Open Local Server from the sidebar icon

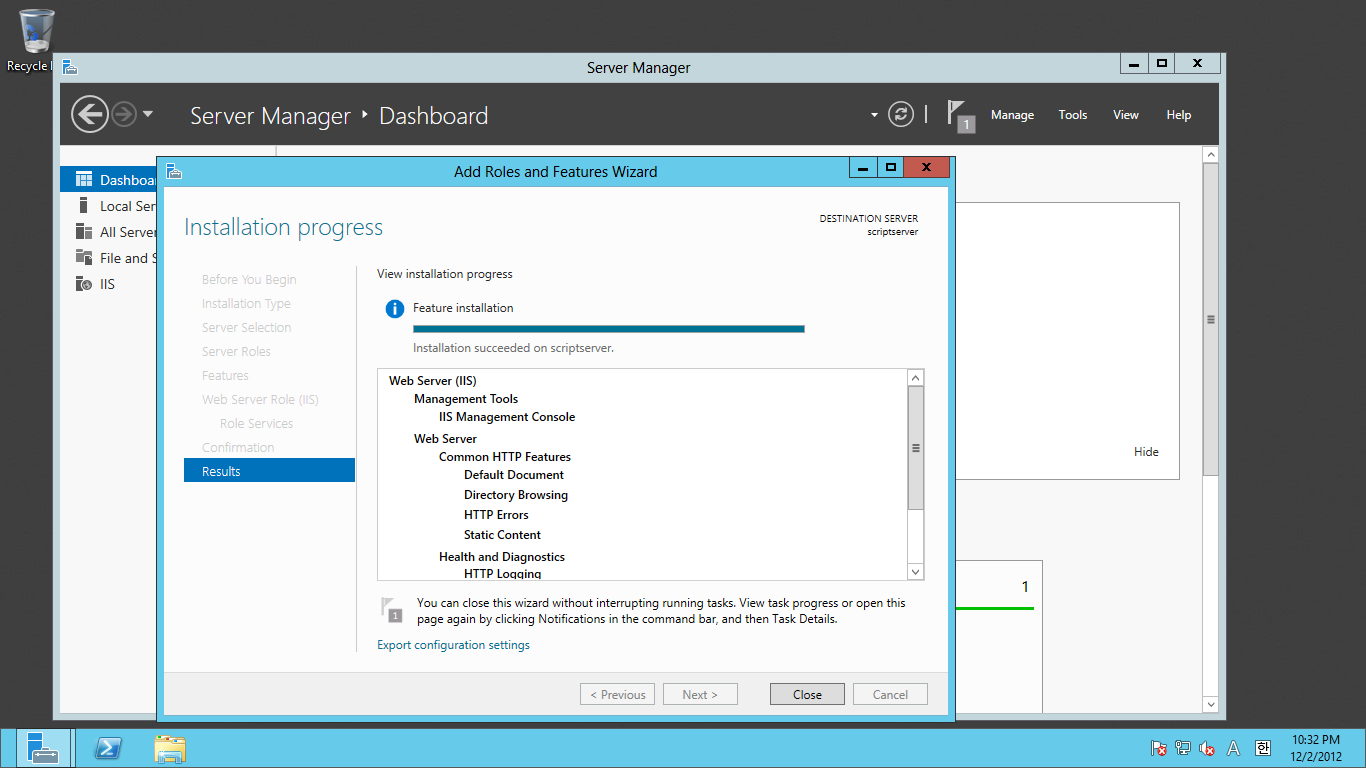[x=84, y=206]
